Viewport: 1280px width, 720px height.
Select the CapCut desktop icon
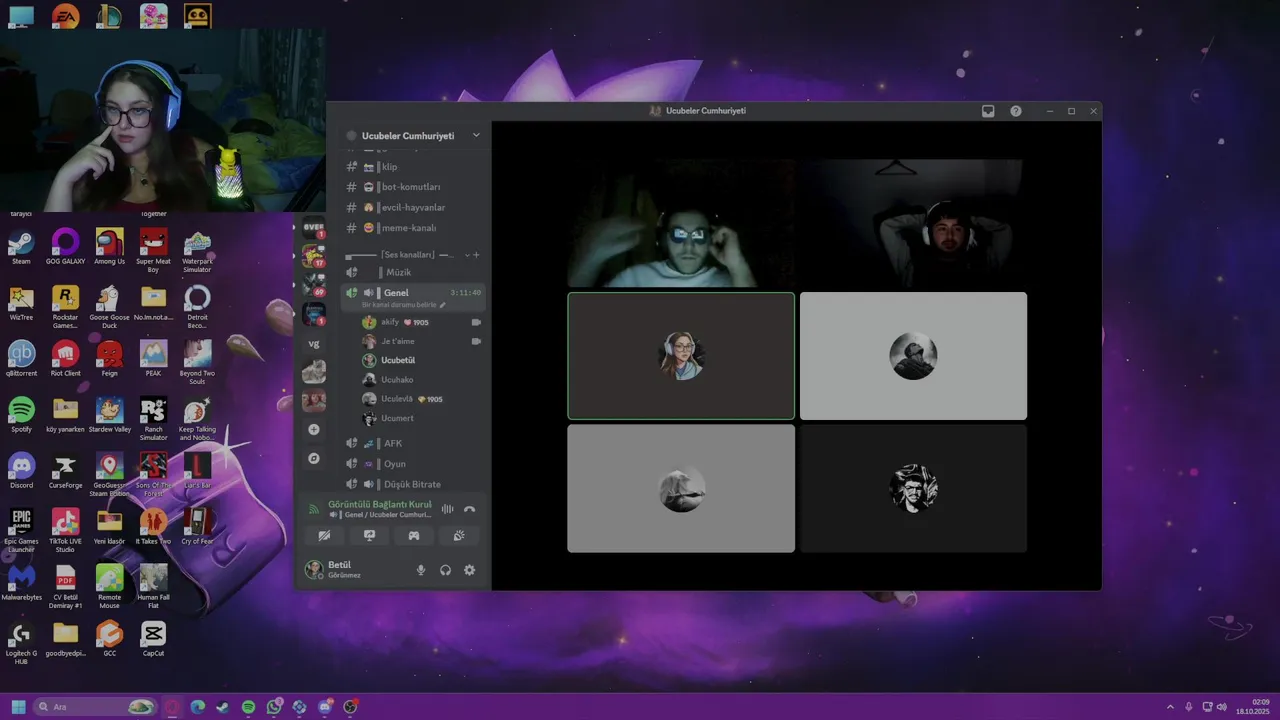pyautogui.click(x=153, y=639)
